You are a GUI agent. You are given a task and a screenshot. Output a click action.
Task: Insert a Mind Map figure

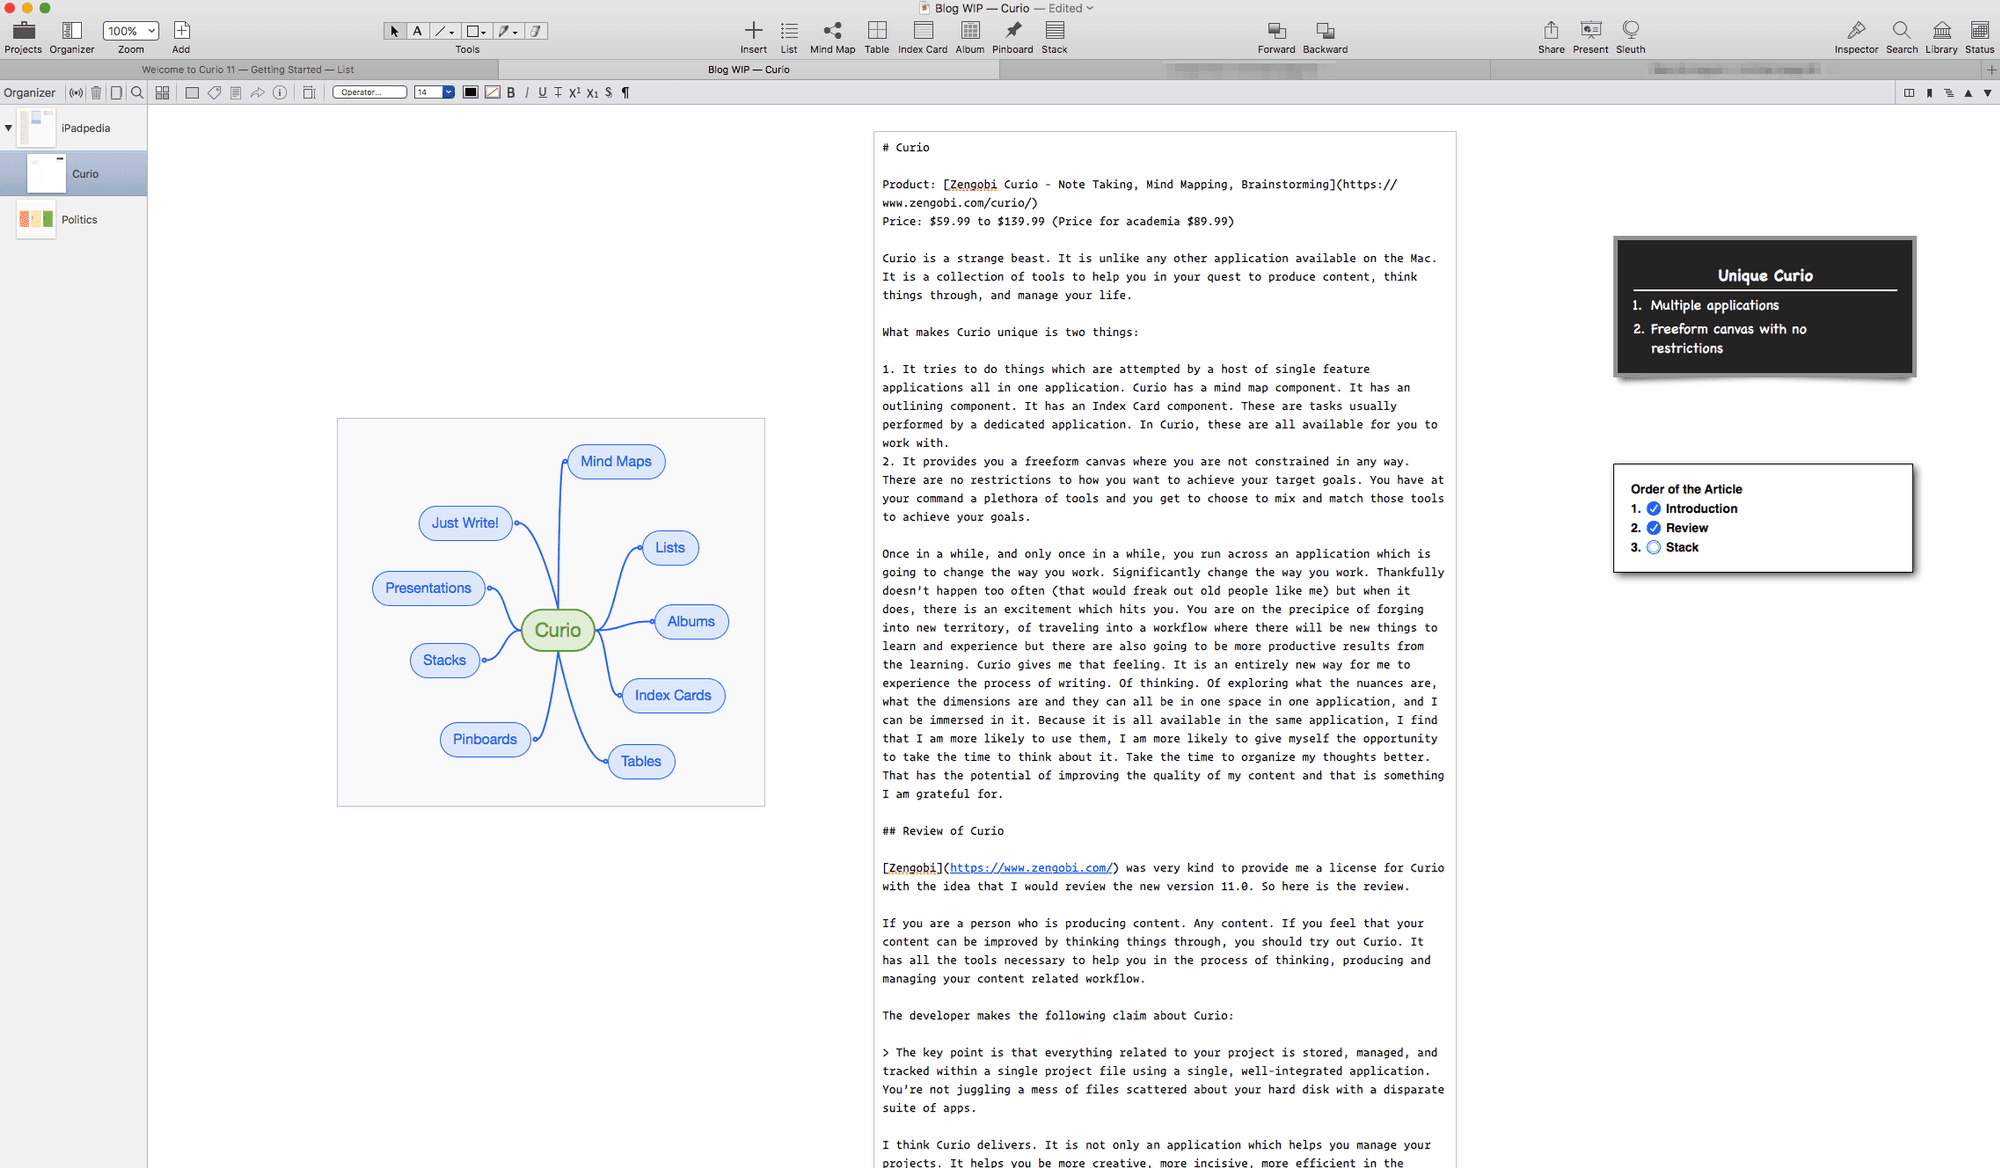click(832, 30)
